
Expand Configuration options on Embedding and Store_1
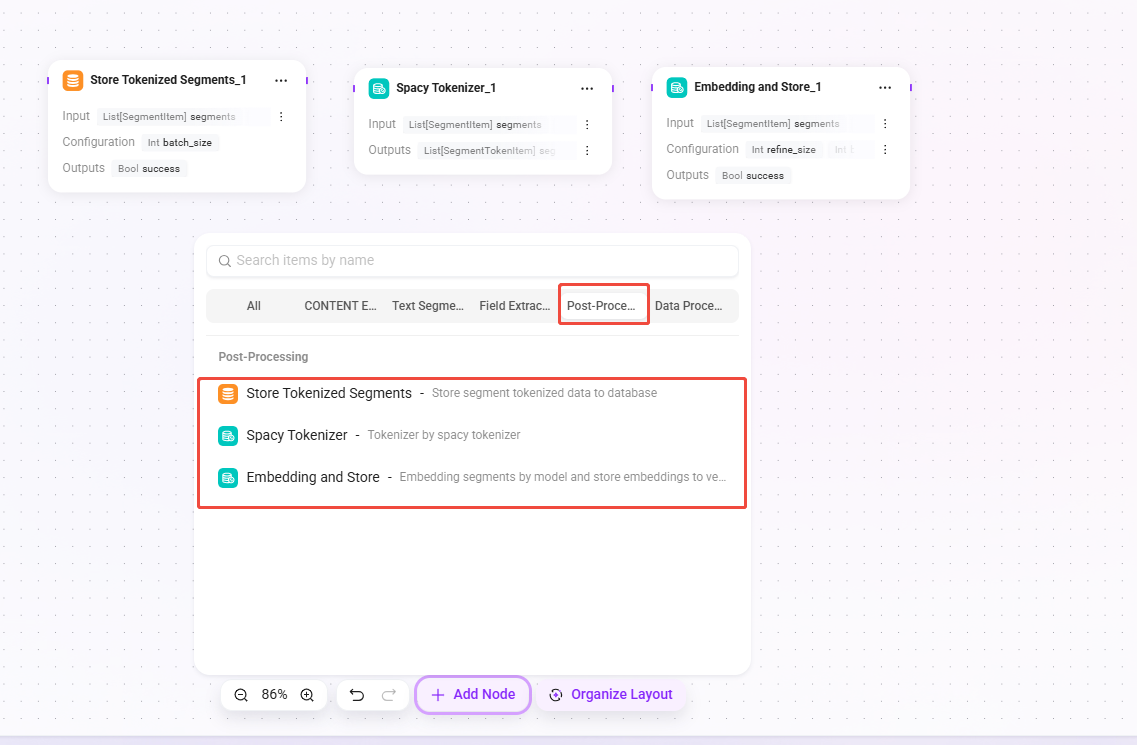[885, 149]
